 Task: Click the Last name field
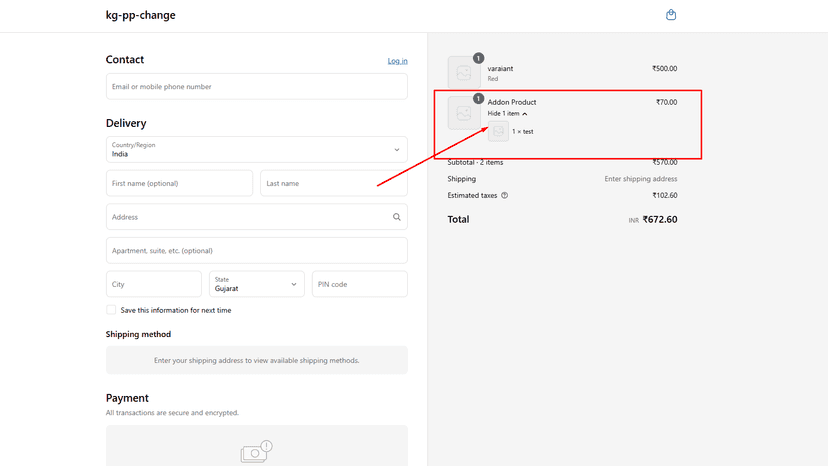click(x=334, y=183)
